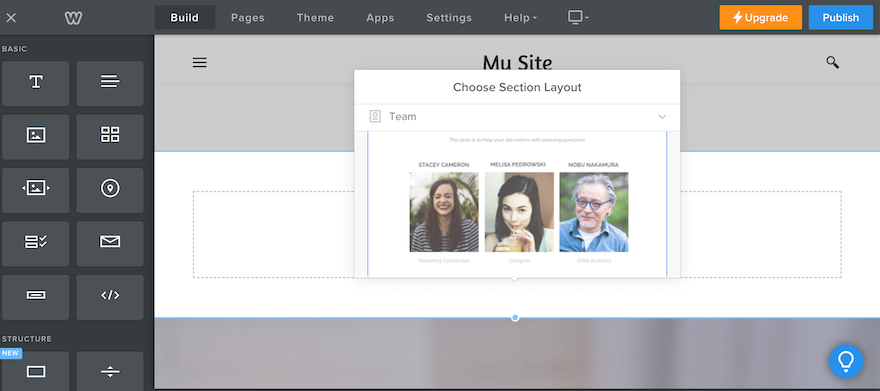Choose the Button element
This screenshot has height=391, width=880.
(36, 296)
